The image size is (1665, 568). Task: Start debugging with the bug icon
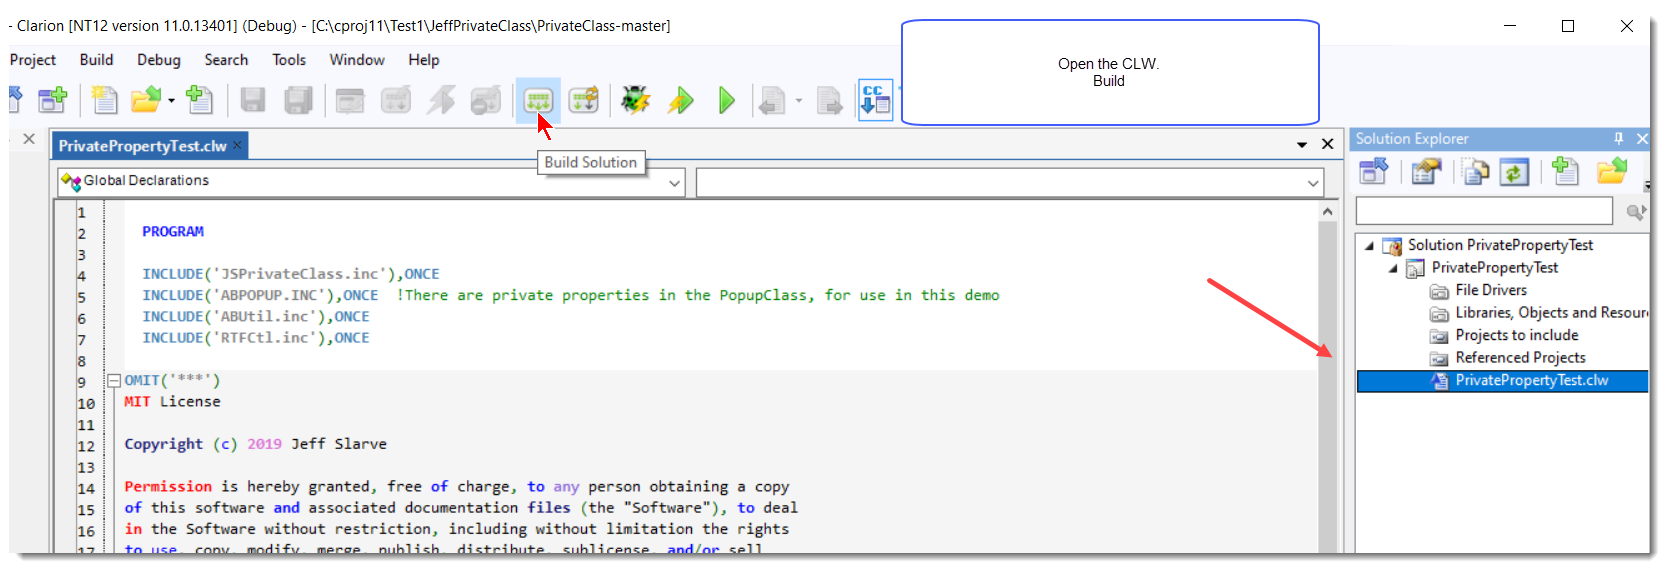635,100
